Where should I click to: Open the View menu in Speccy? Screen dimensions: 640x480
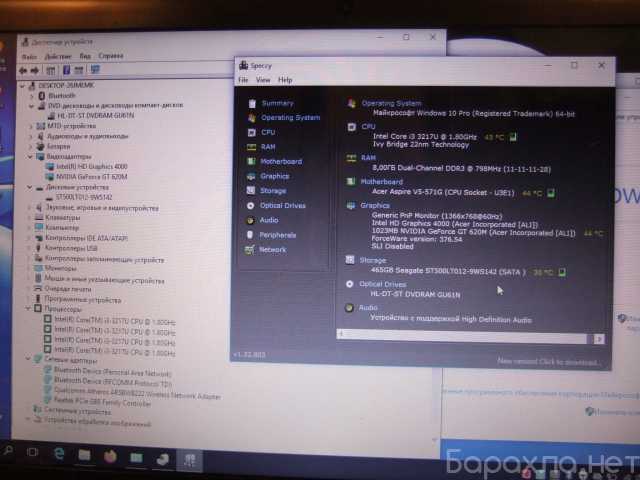262,80
